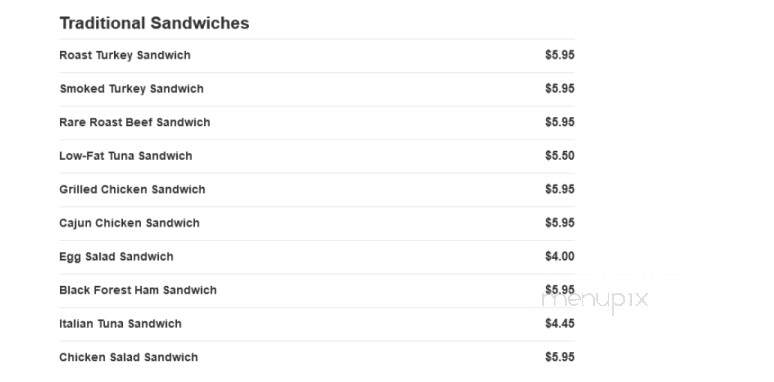Screen dimensions: 774x382
Task: Select Roast Turkey Sandwich item
Action: point(125,55)
